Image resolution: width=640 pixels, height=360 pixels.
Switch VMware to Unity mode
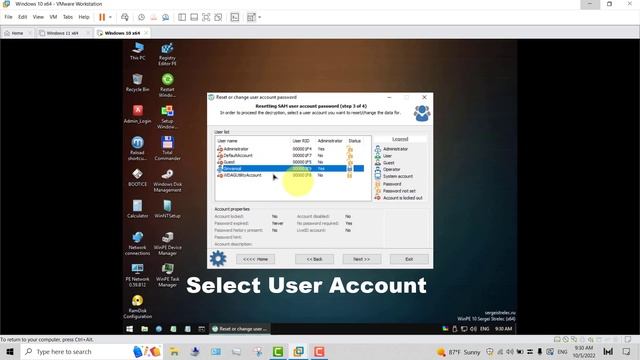coord(218,17)
